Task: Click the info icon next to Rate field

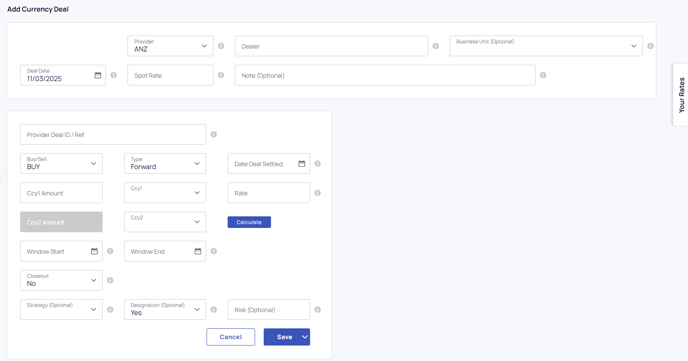Action: click(318, 193)
